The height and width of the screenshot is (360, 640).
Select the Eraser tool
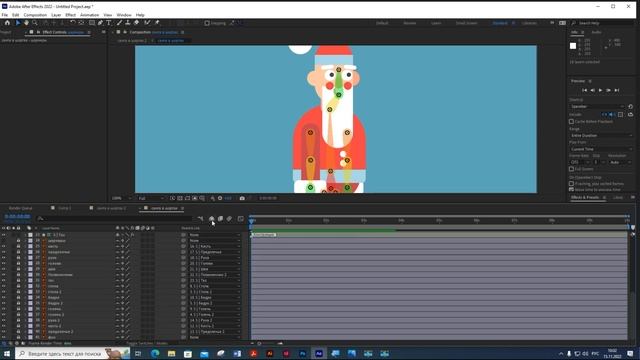136,23
